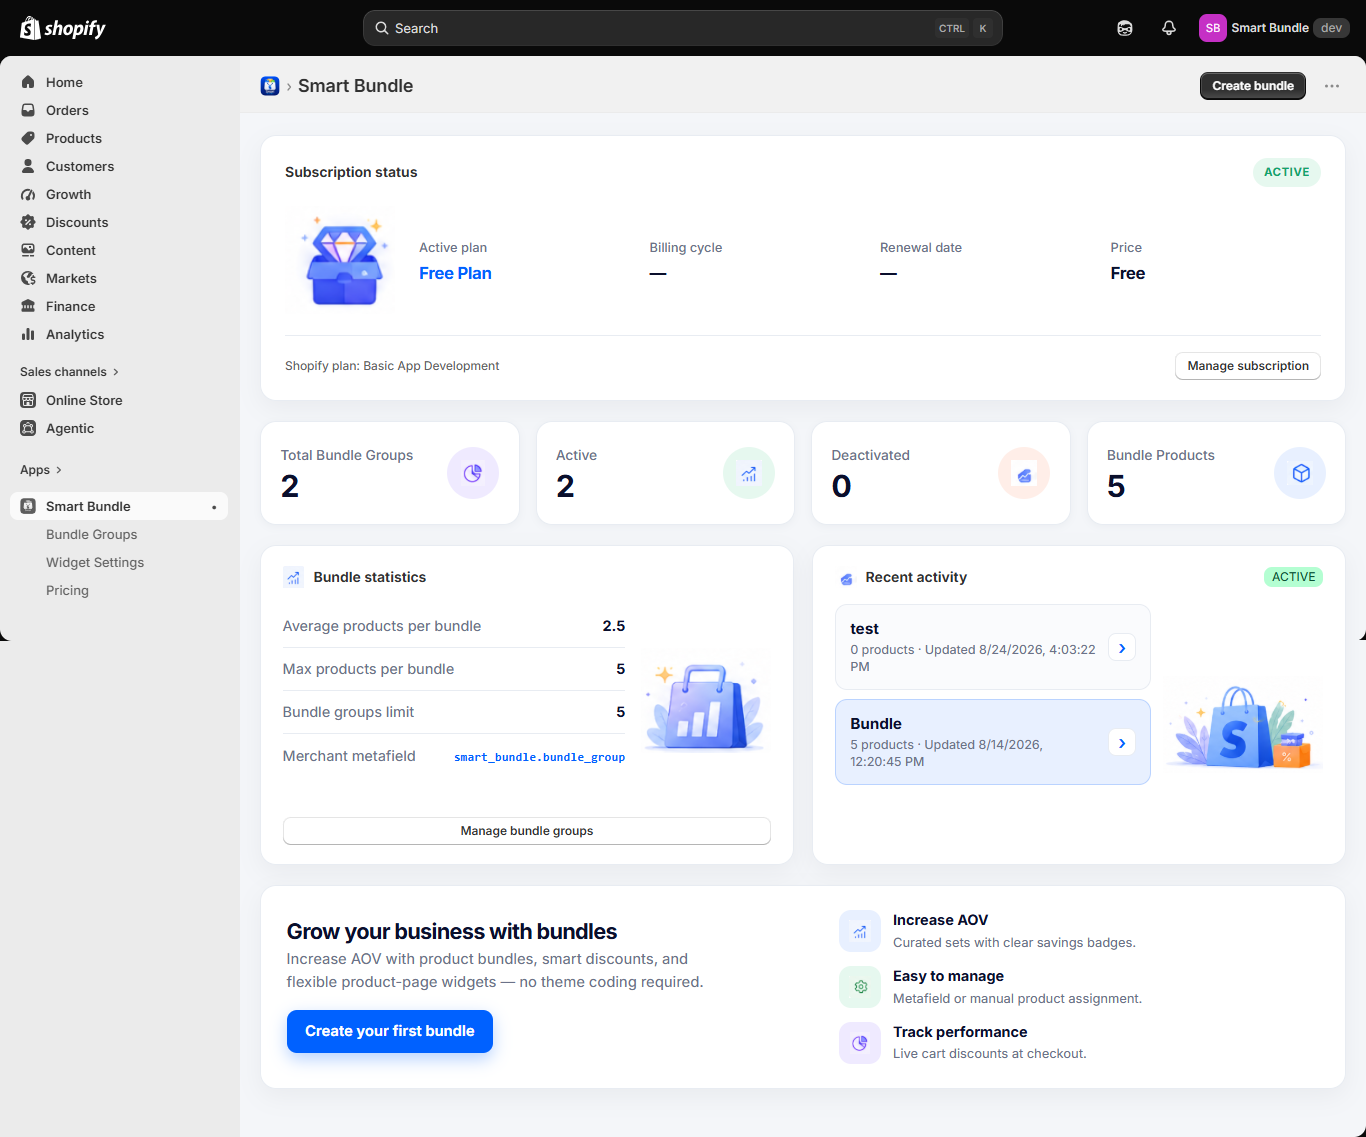The height and width of the screenshot is (1137, 1366).
Task: Click the Products tag icon
Action: point(28,138)
